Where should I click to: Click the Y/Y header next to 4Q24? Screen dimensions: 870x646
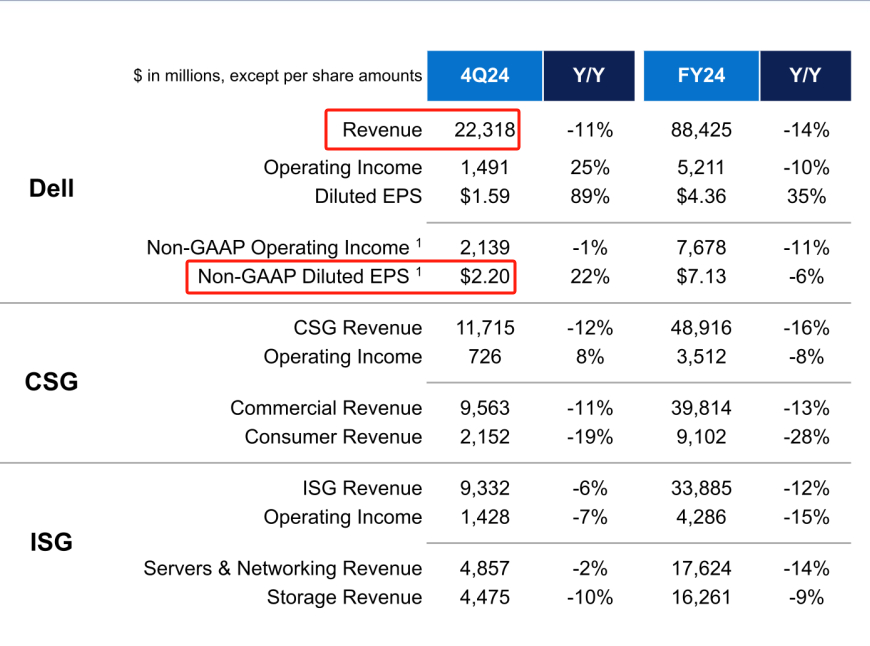pos(589,75)
